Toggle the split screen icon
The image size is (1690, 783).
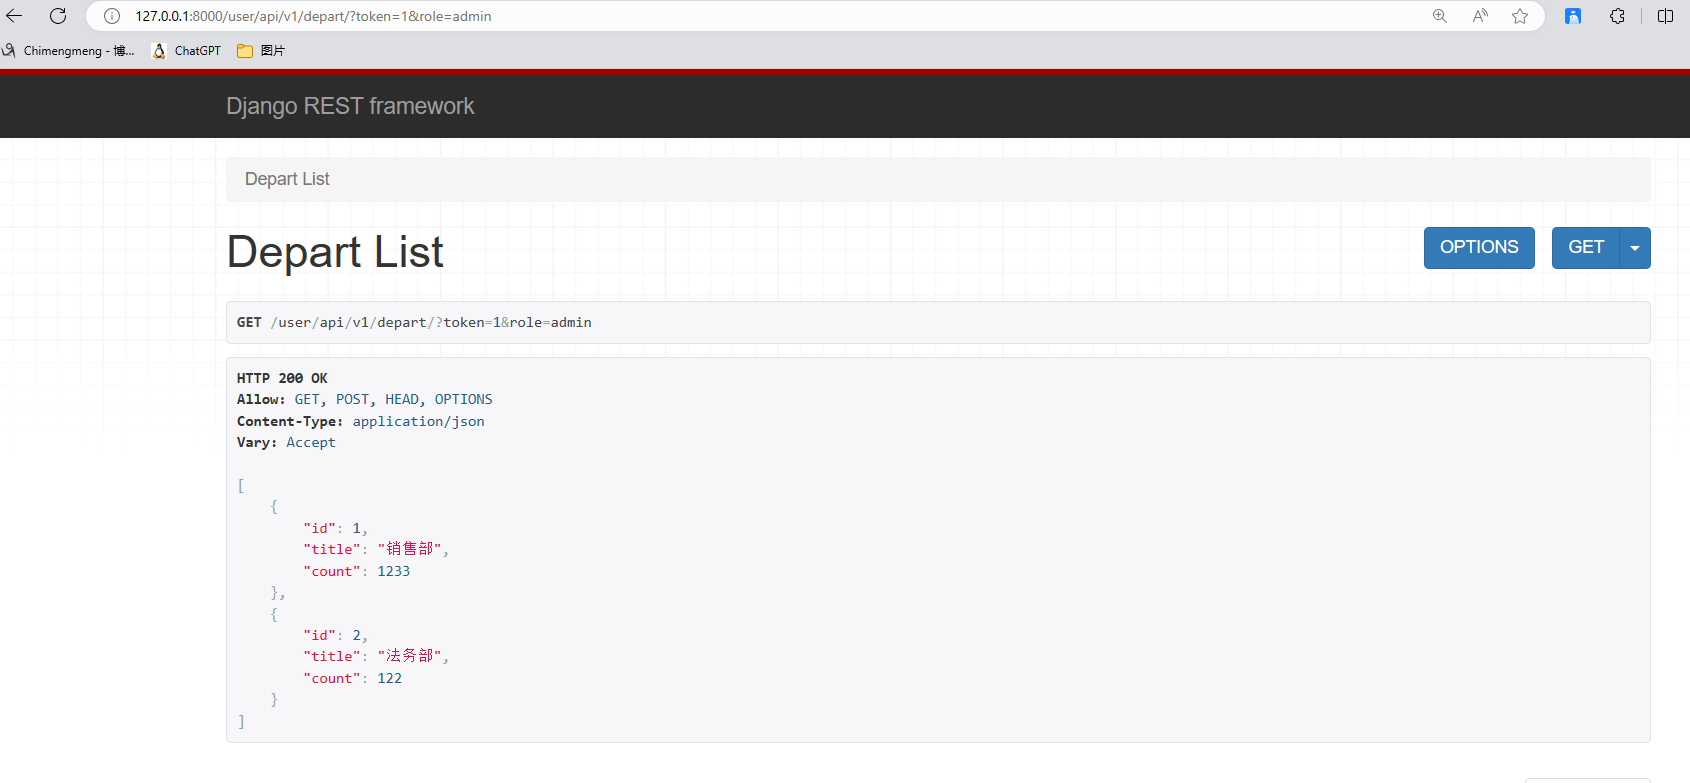coord(1665,16)
